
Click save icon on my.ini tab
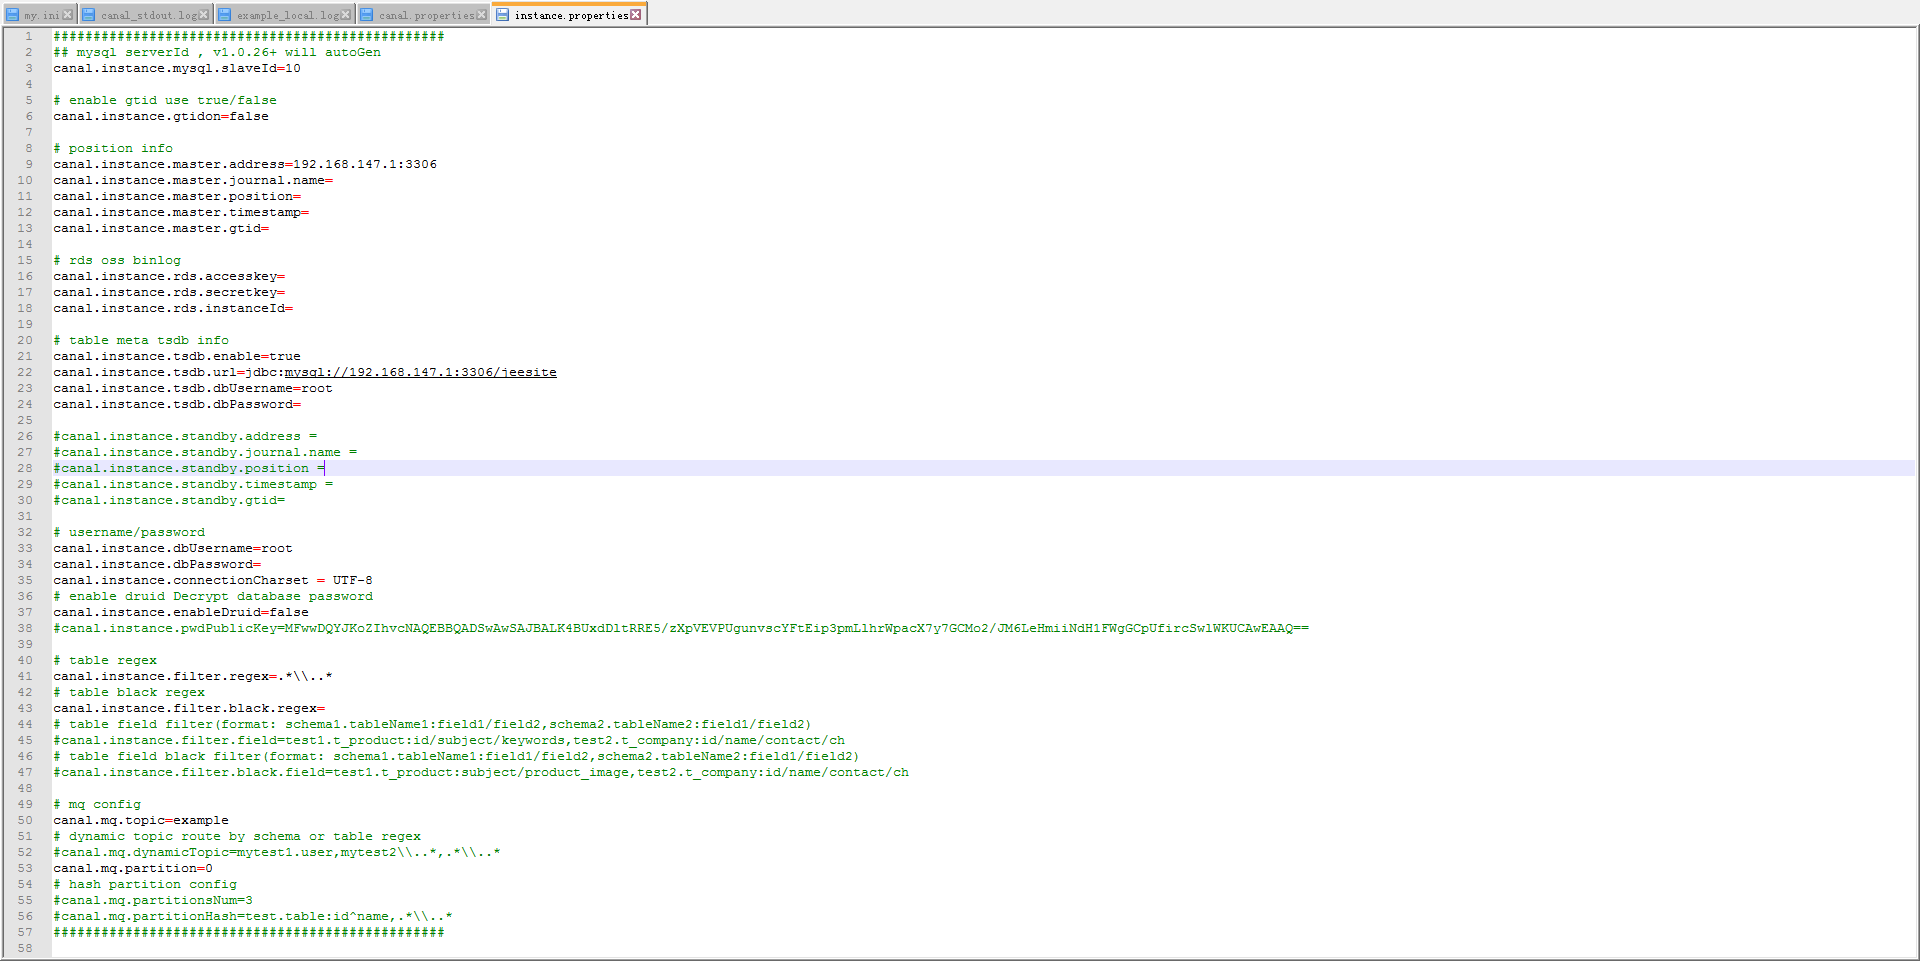pos(13,15)
